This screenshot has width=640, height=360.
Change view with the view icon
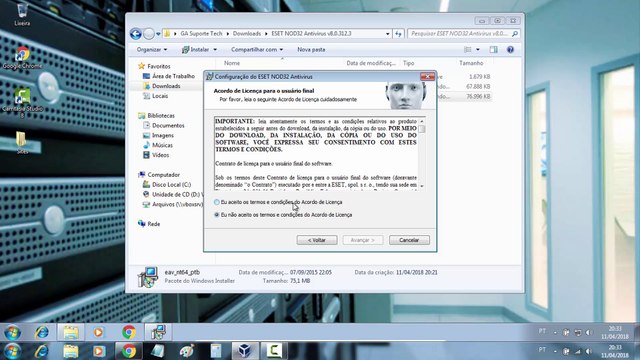468,49
